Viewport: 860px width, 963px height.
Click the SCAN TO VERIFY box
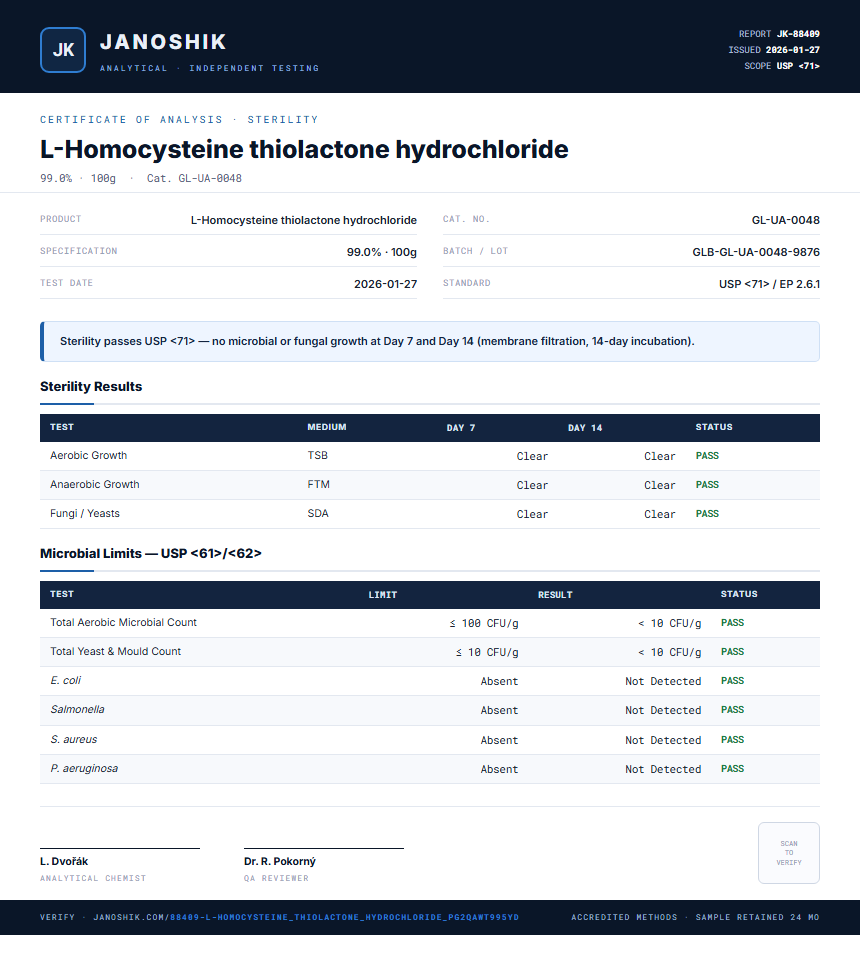click(x=789, y=853)
